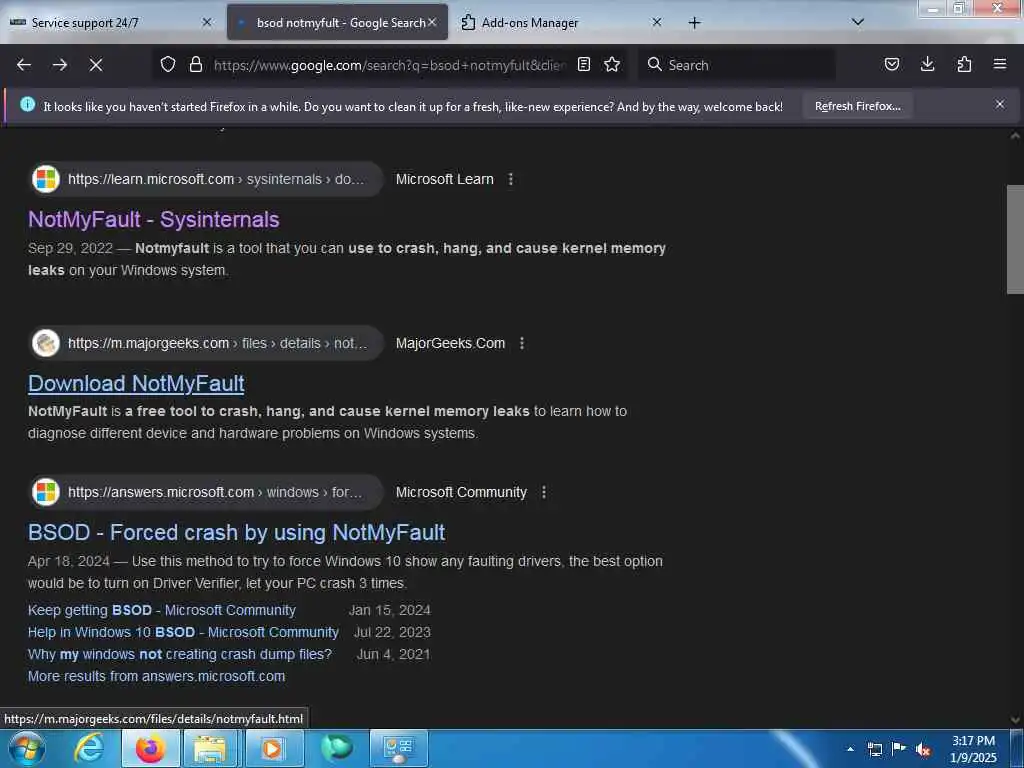This screenshot has width=1024, height=768.
Task: Open the Windows Start menu
Action: click(x=27, y=748)
